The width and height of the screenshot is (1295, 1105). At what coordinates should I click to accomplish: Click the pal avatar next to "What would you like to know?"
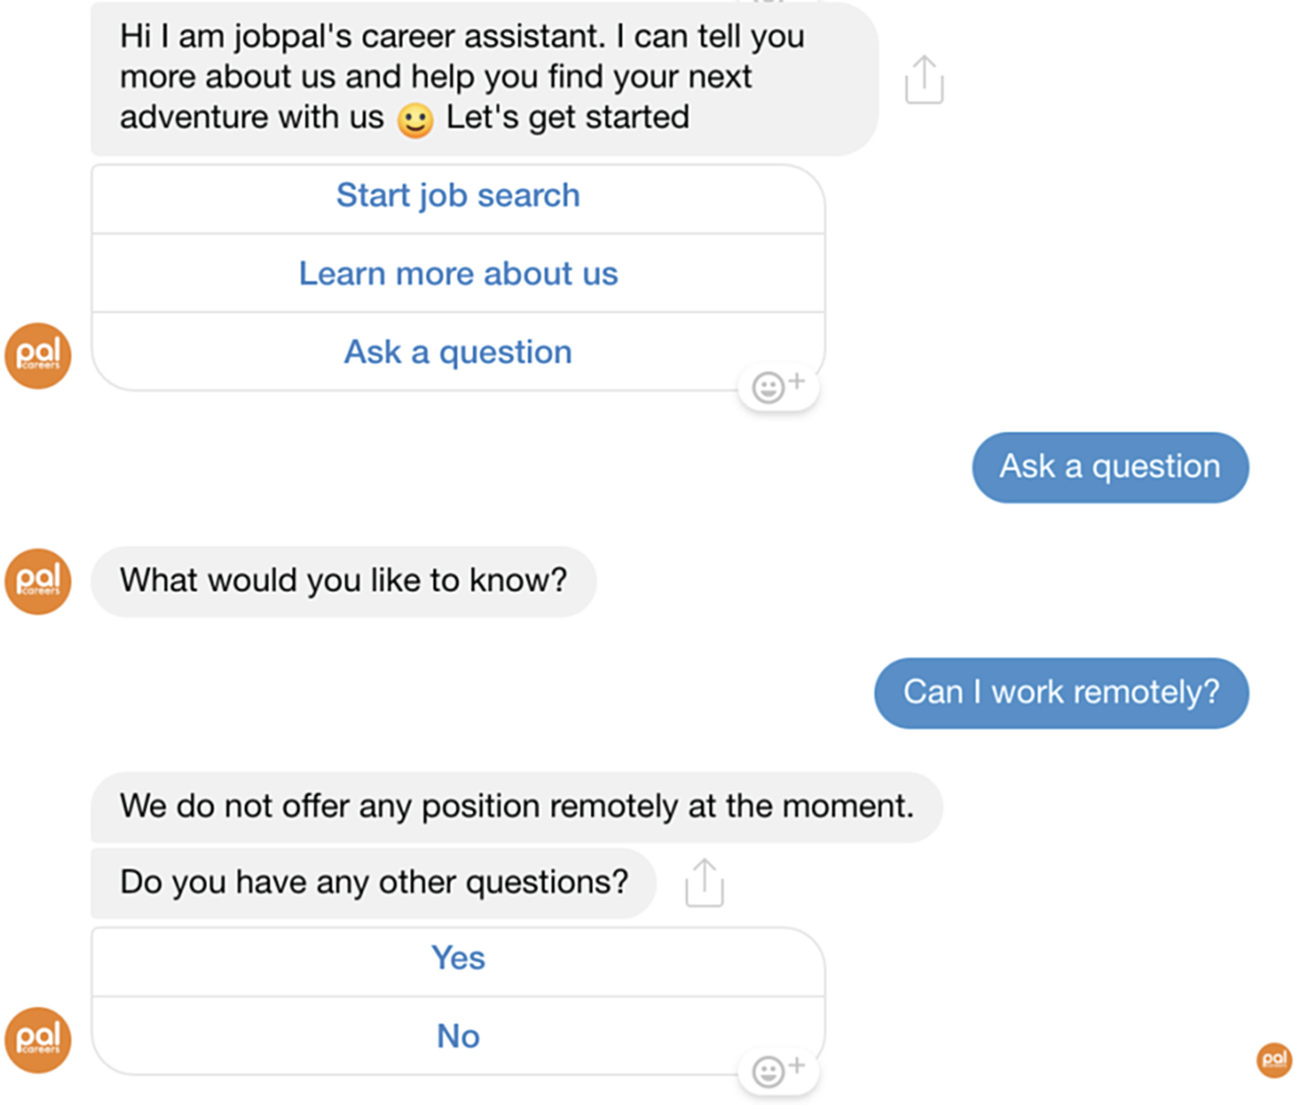click(x=38, y=581)
